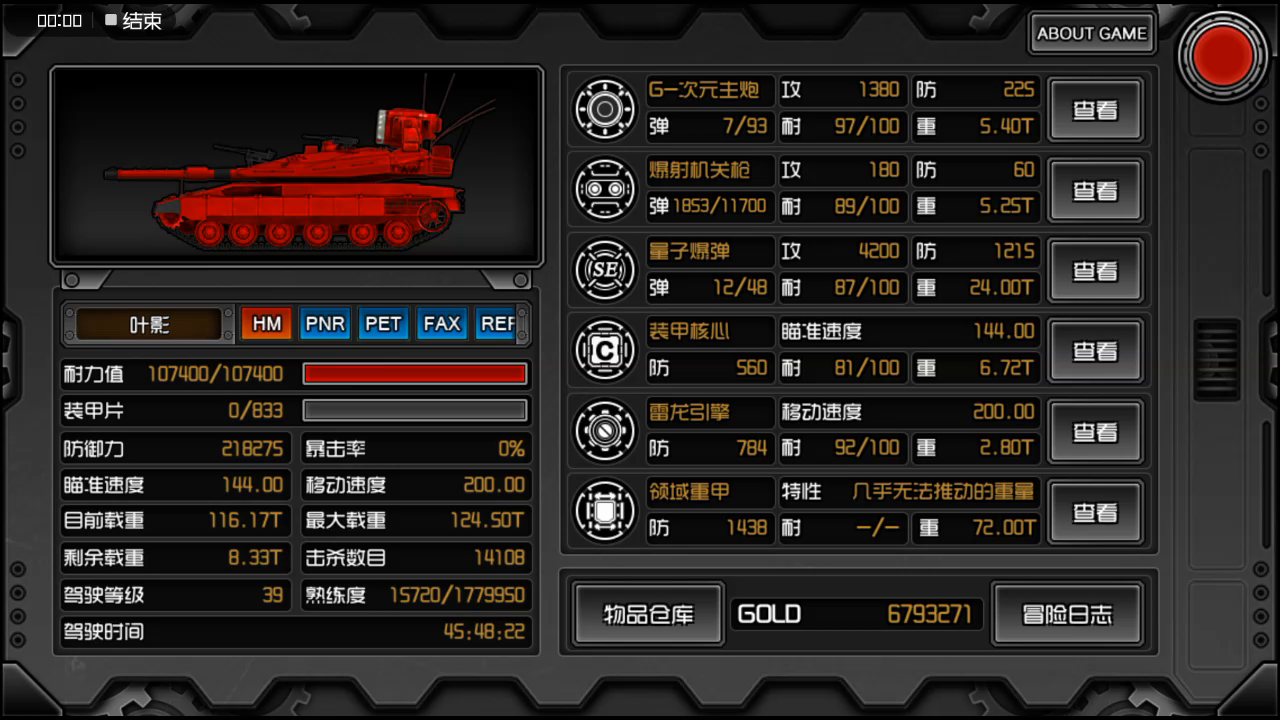This screenshot has width=1280, height=720.
Task: Select the C armor core icon
Action: coord(605,350)
